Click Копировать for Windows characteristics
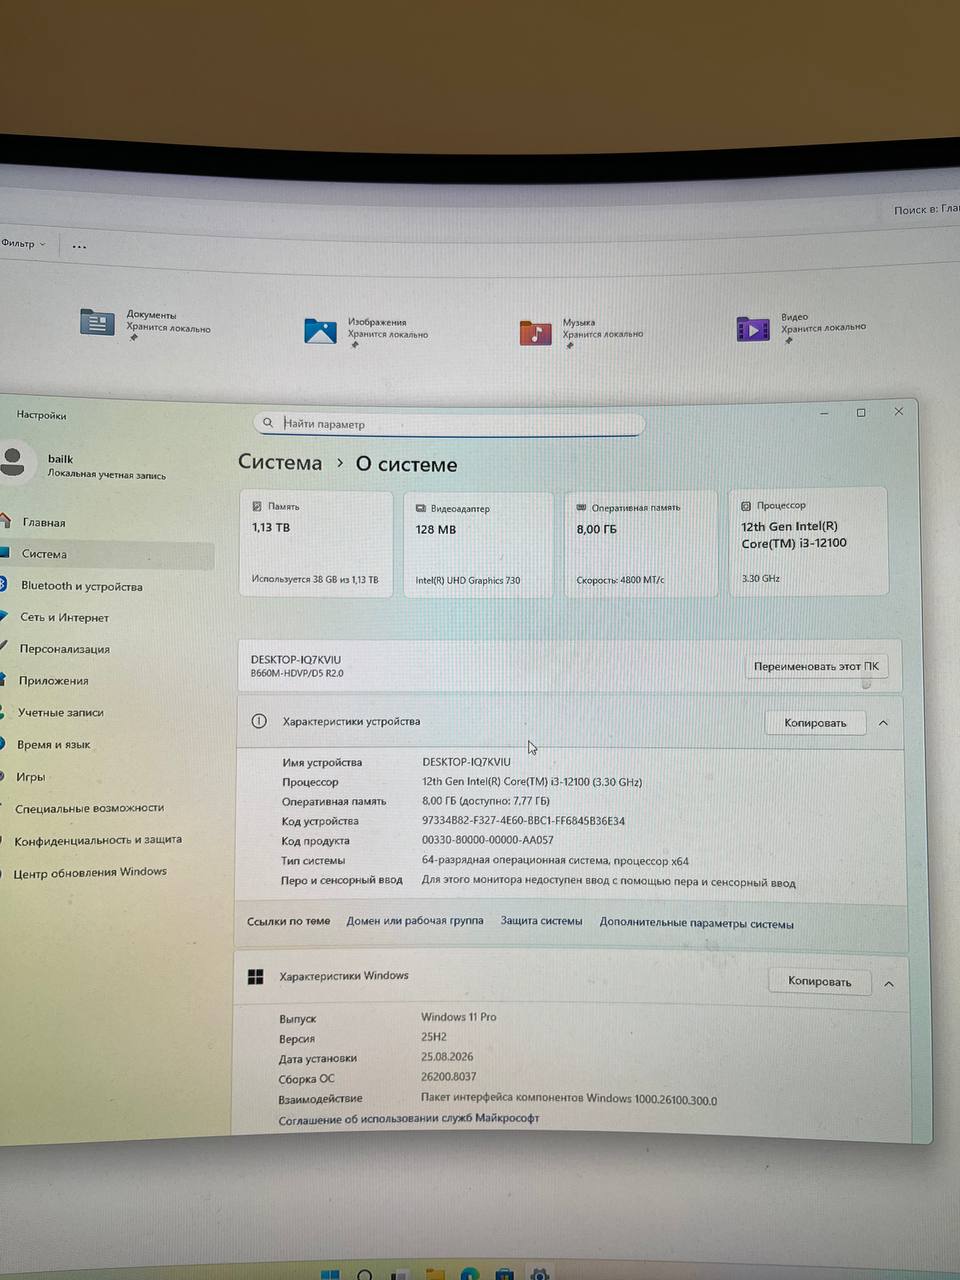This screenshot has width=960, height=1280. [x=819, y=981]
